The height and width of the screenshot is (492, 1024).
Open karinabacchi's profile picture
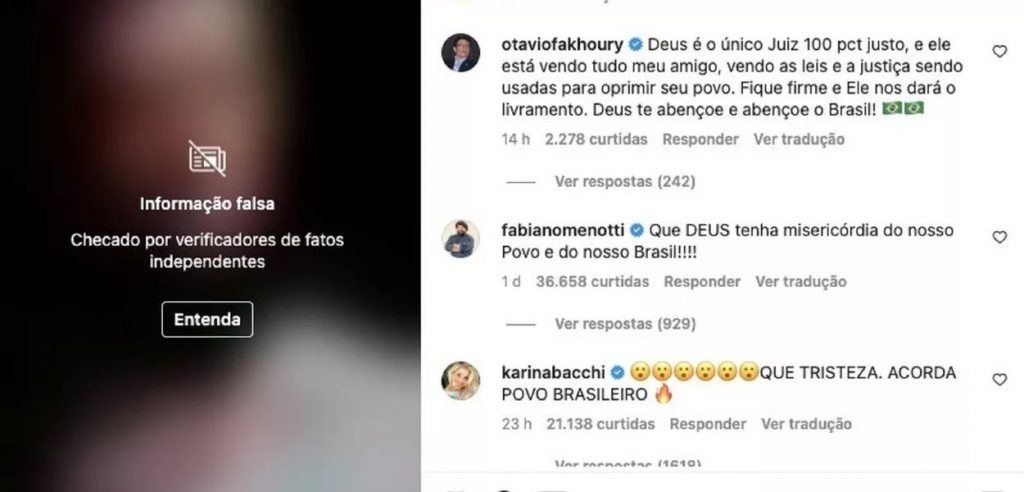coord(460,380)
